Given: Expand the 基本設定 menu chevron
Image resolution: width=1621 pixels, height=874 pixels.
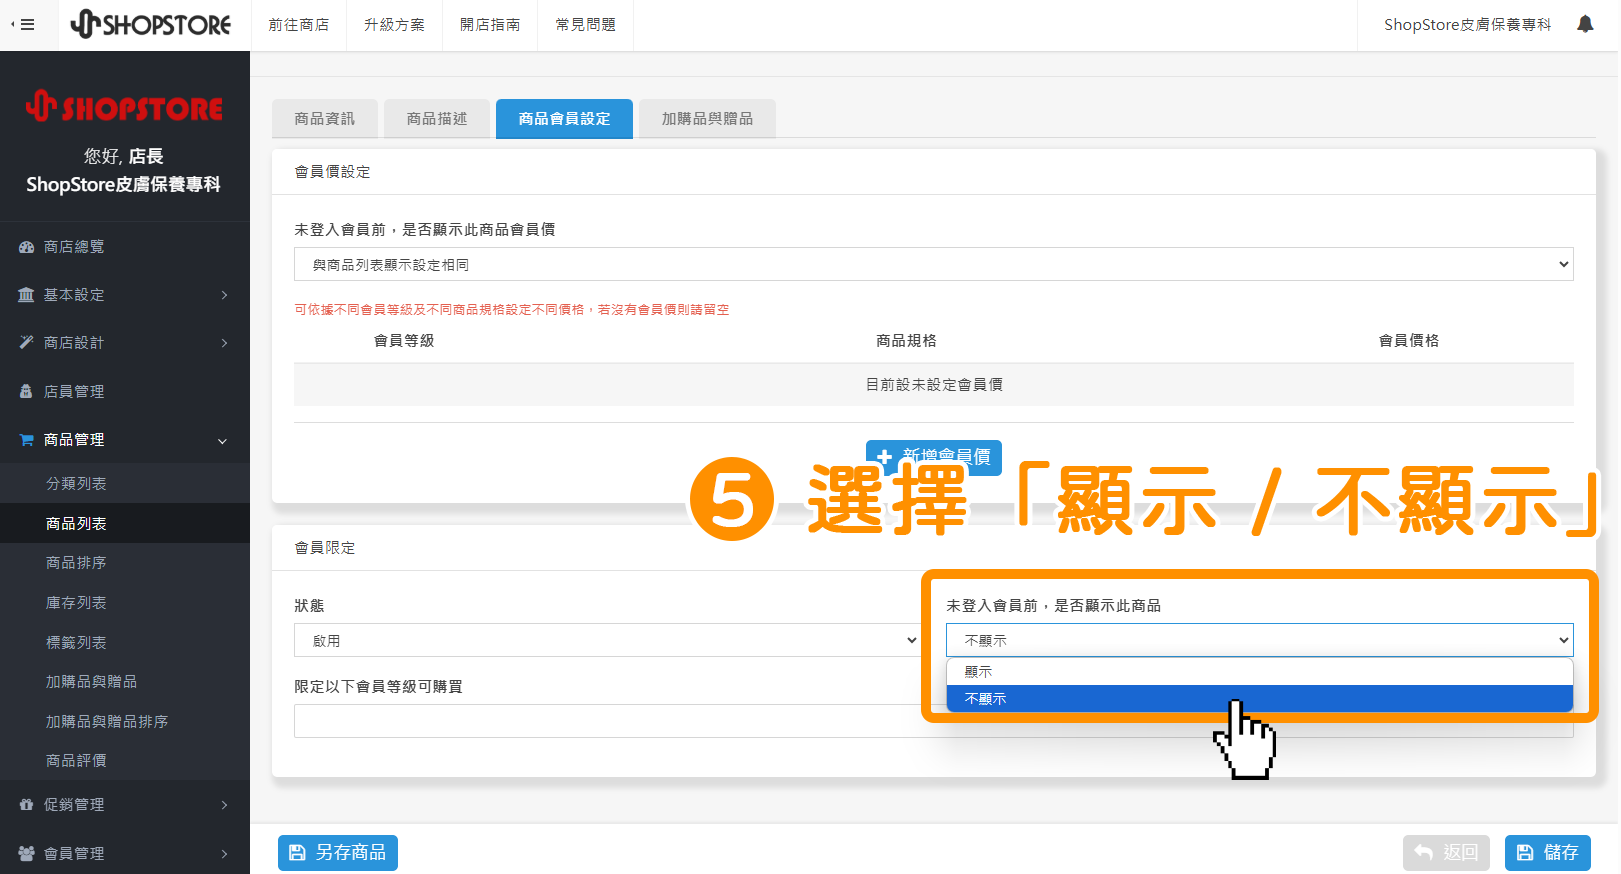Looking at the screenshot, I should (x=224, y=295).
